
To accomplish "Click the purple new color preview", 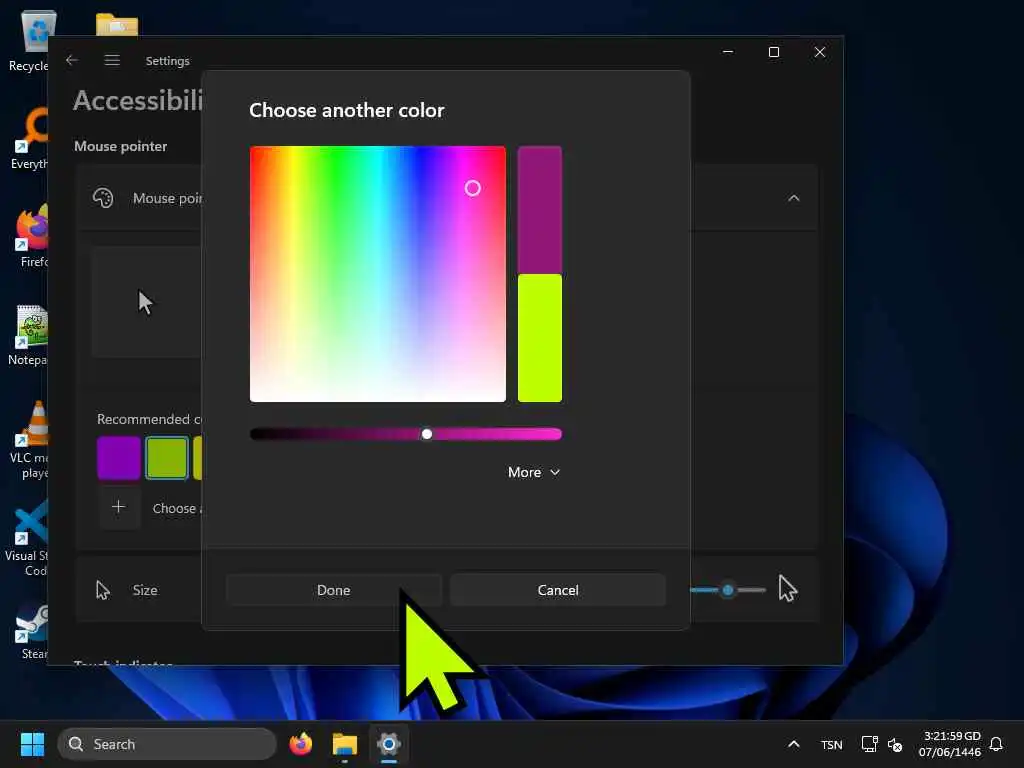I will click(x=539, y=210).
